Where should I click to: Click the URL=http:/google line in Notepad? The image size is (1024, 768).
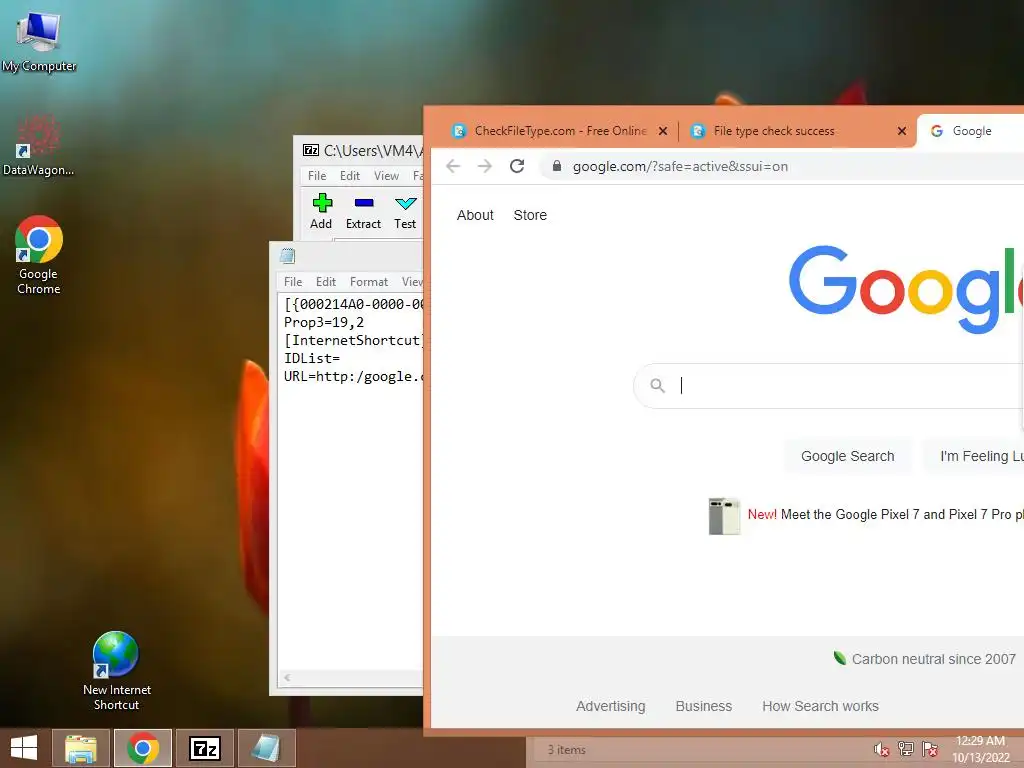[x=353, y=376]
